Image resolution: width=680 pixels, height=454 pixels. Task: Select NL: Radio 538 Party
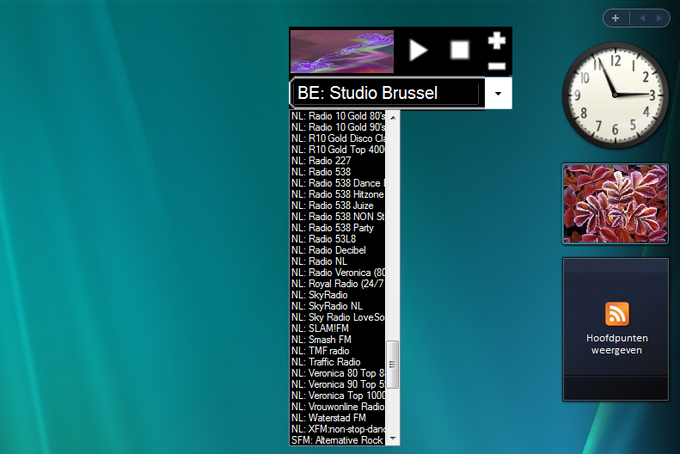pos(337,228)
